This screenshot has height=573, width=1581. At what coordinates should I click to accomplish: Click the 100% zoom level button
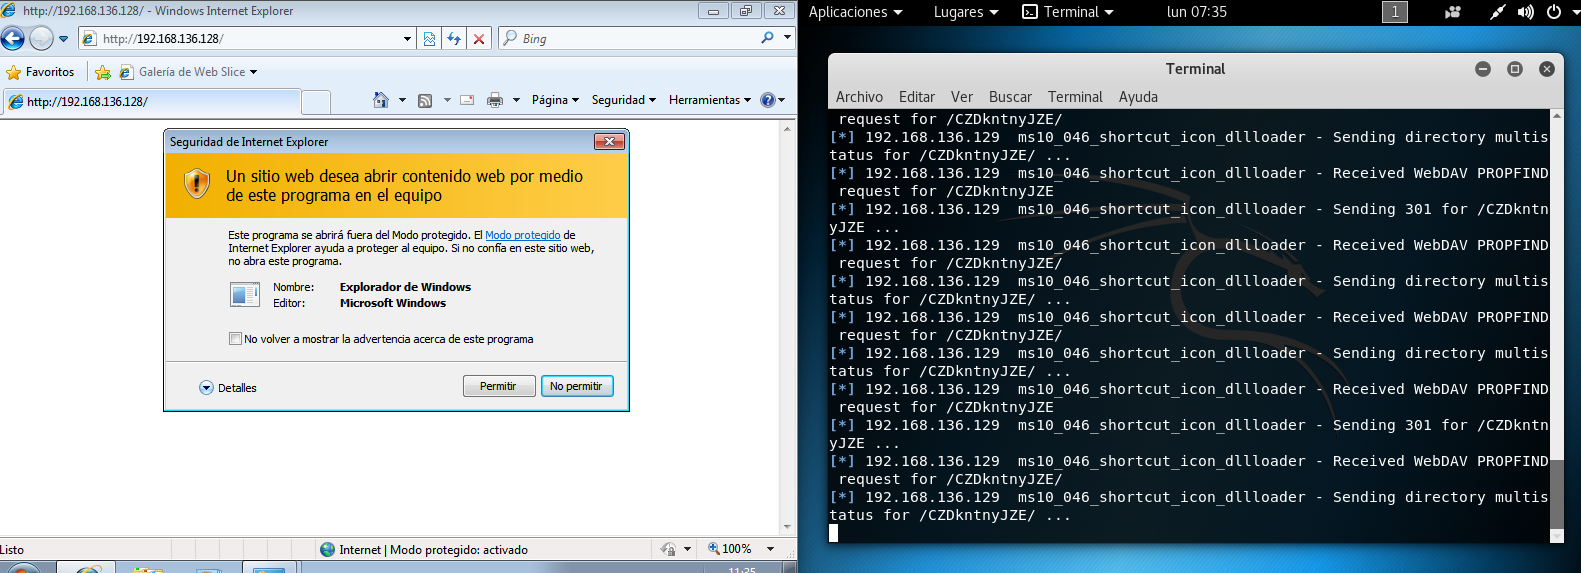(730, 549)
